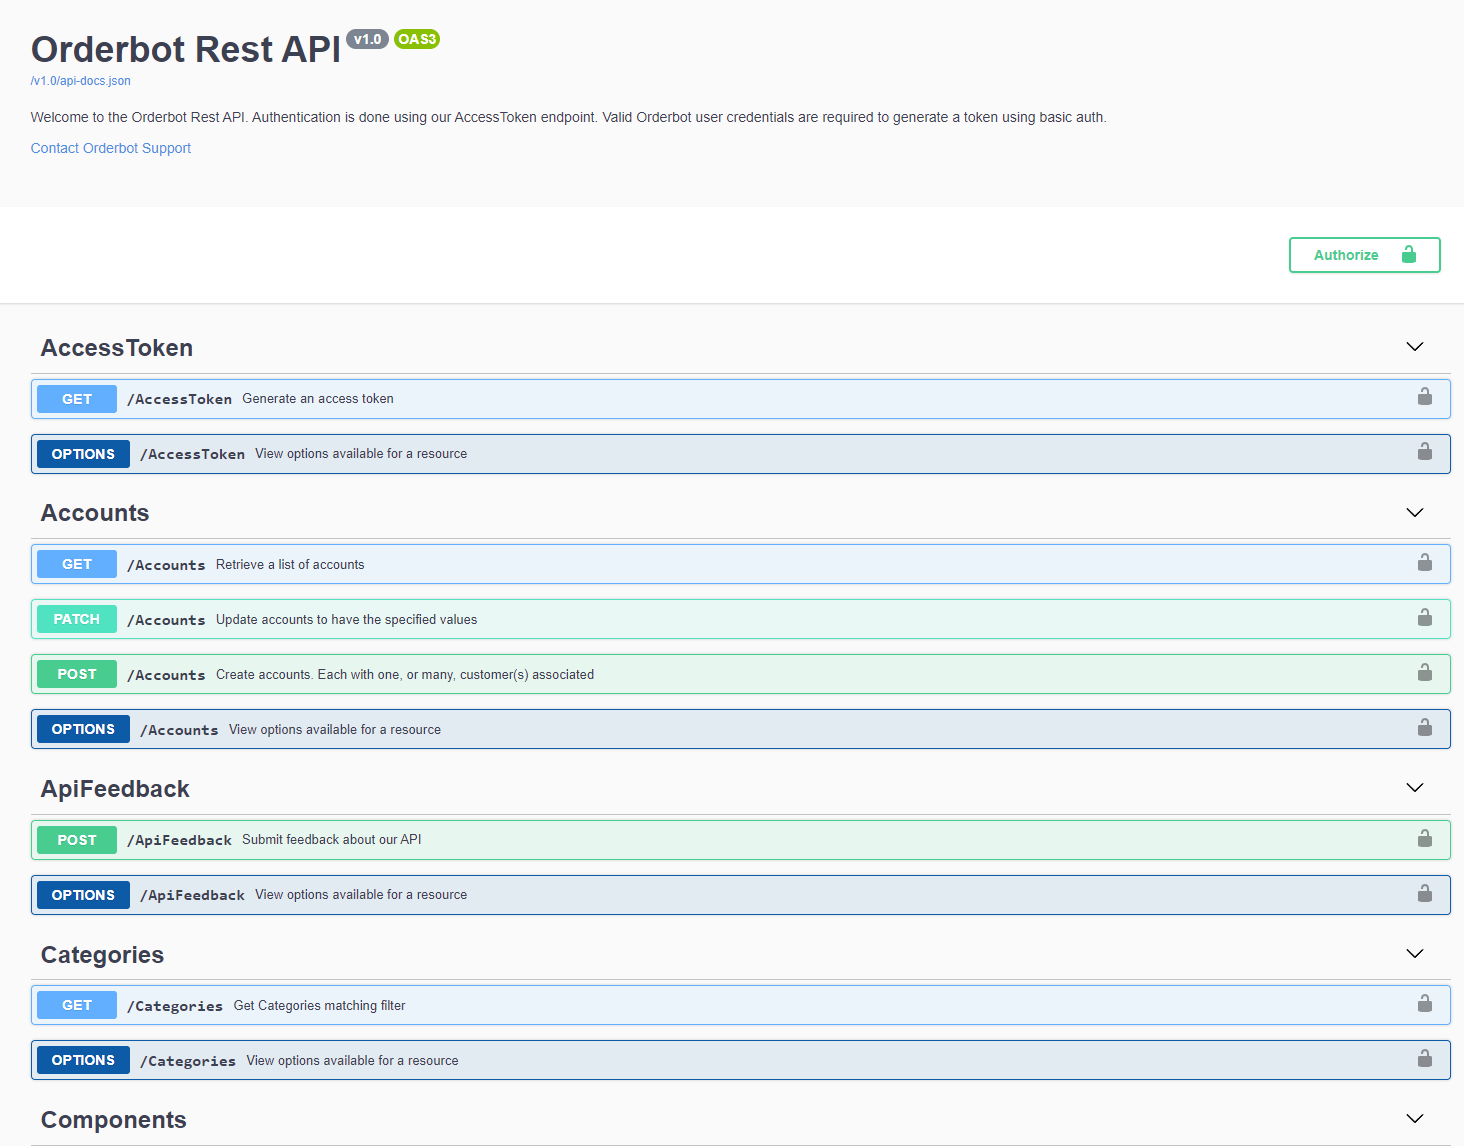The image size is (1464, 1146).
Task: Click 'Generate an access token' description
Action: (318, 398)
